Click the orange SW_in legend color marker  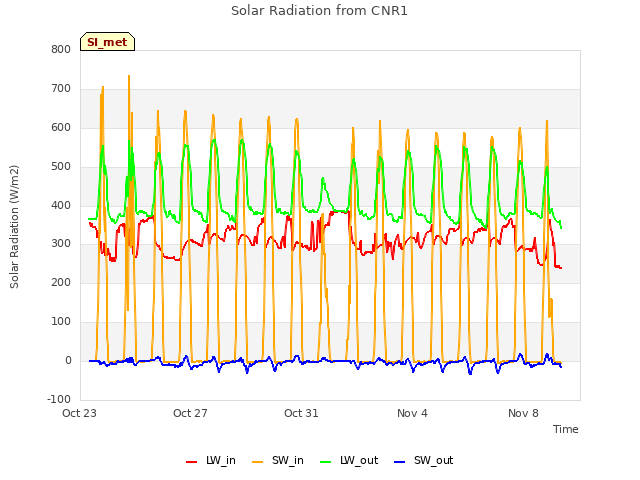[x=258, y=462]
